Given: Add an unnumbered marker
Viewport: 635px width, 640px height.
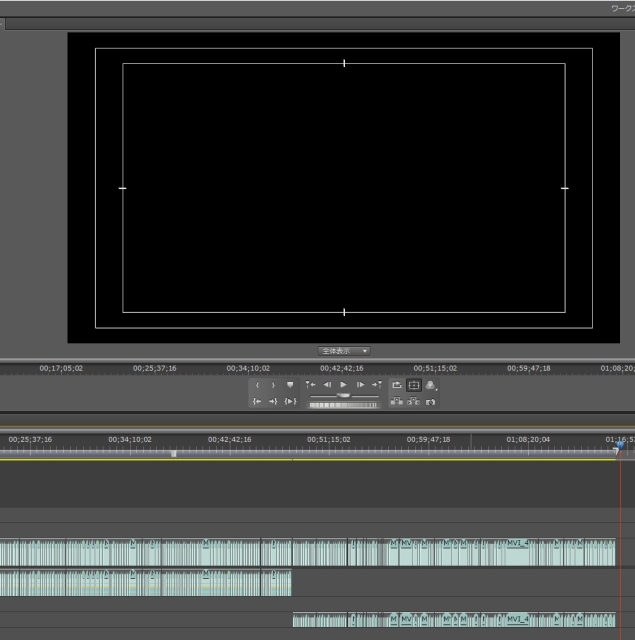Looking at the screenshot, I should click(x=290, y=385).
